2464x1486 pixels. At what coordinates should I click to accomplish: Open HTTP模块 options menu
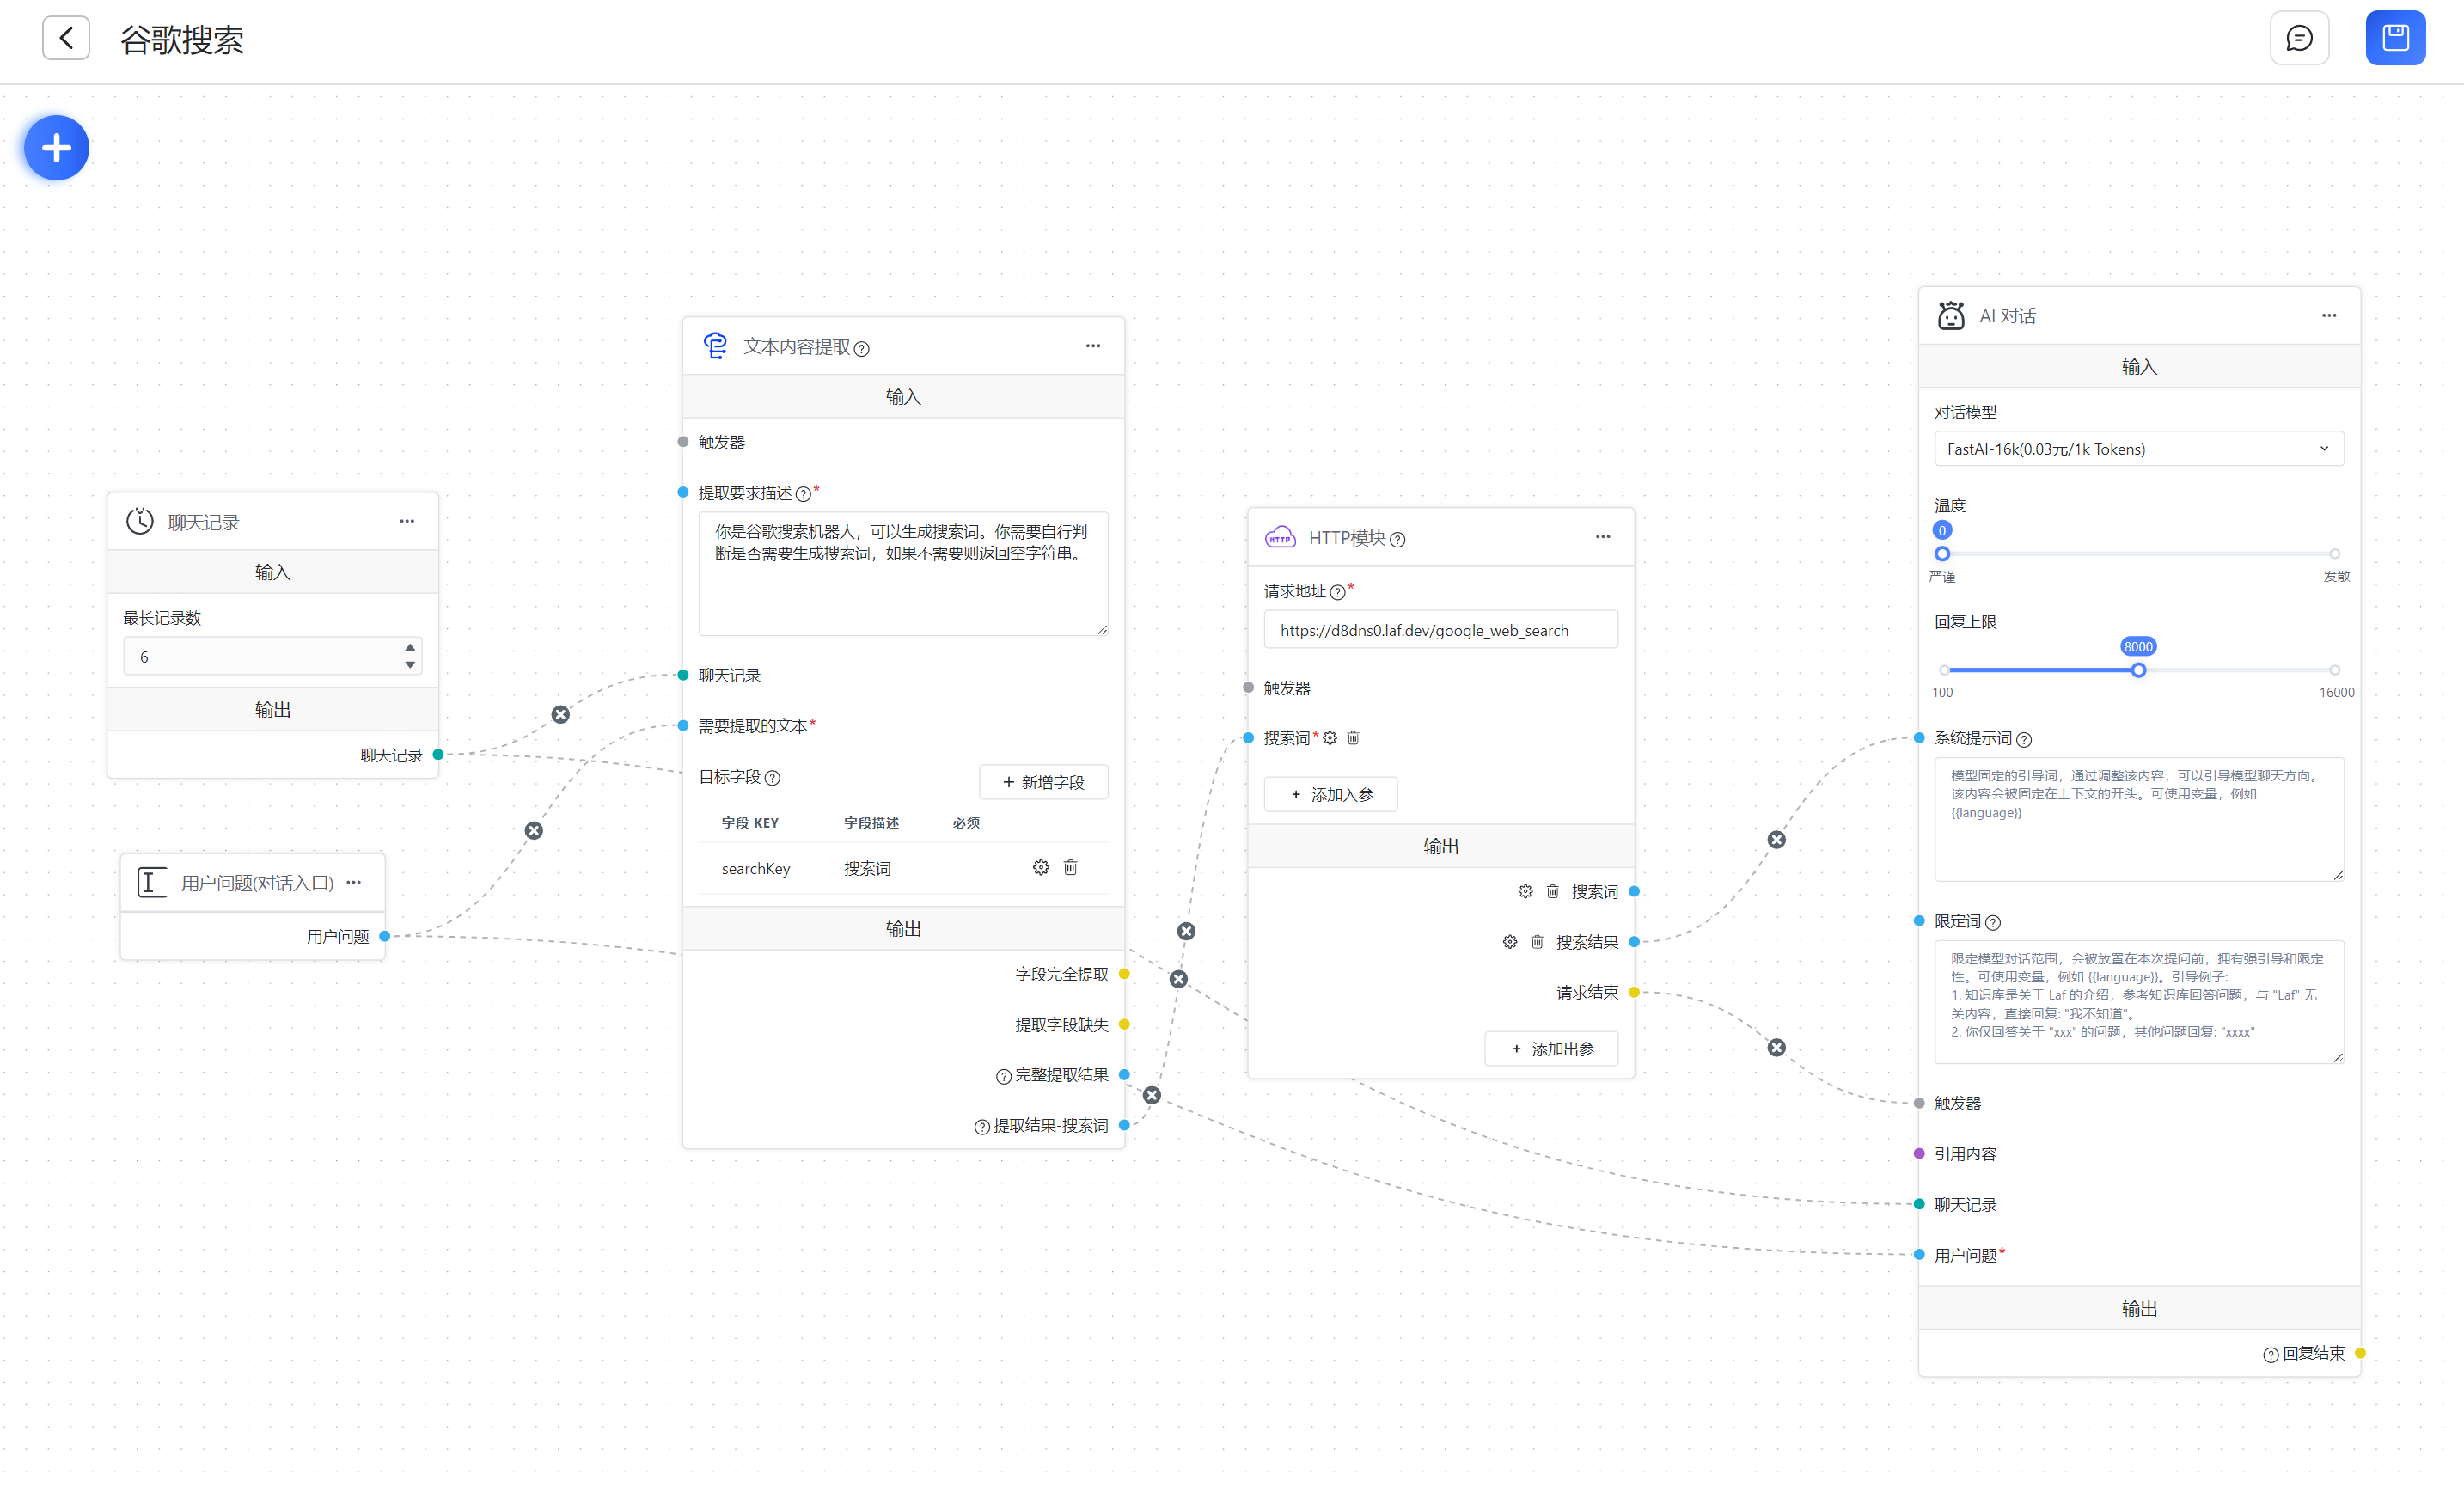click(1603, 537)
